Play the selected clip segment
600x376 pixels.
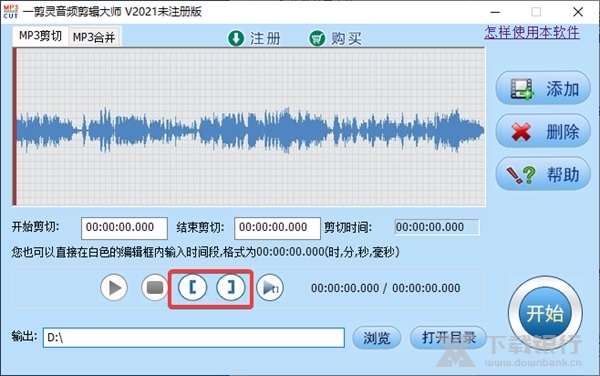click(270, 287)
